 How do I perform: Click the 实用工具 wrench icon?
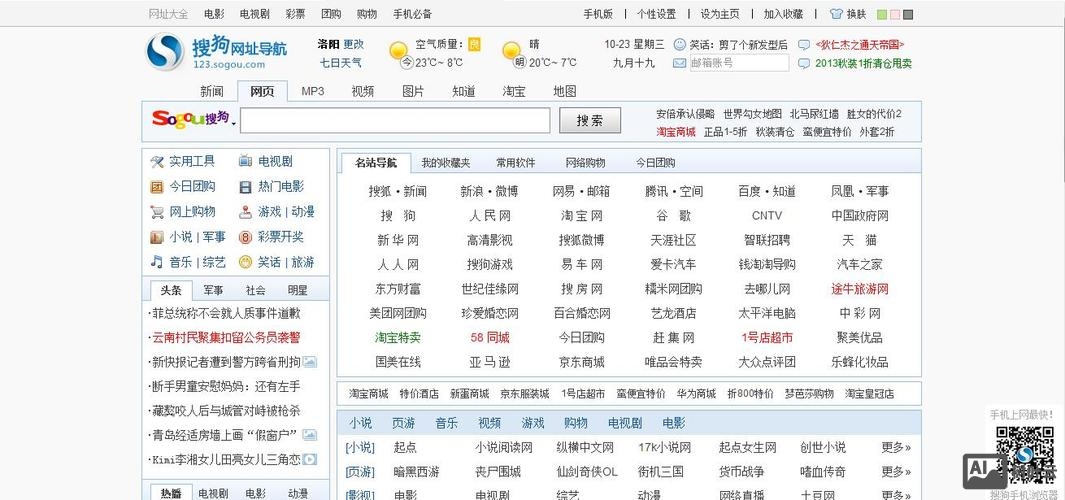[x=157, y=162]
